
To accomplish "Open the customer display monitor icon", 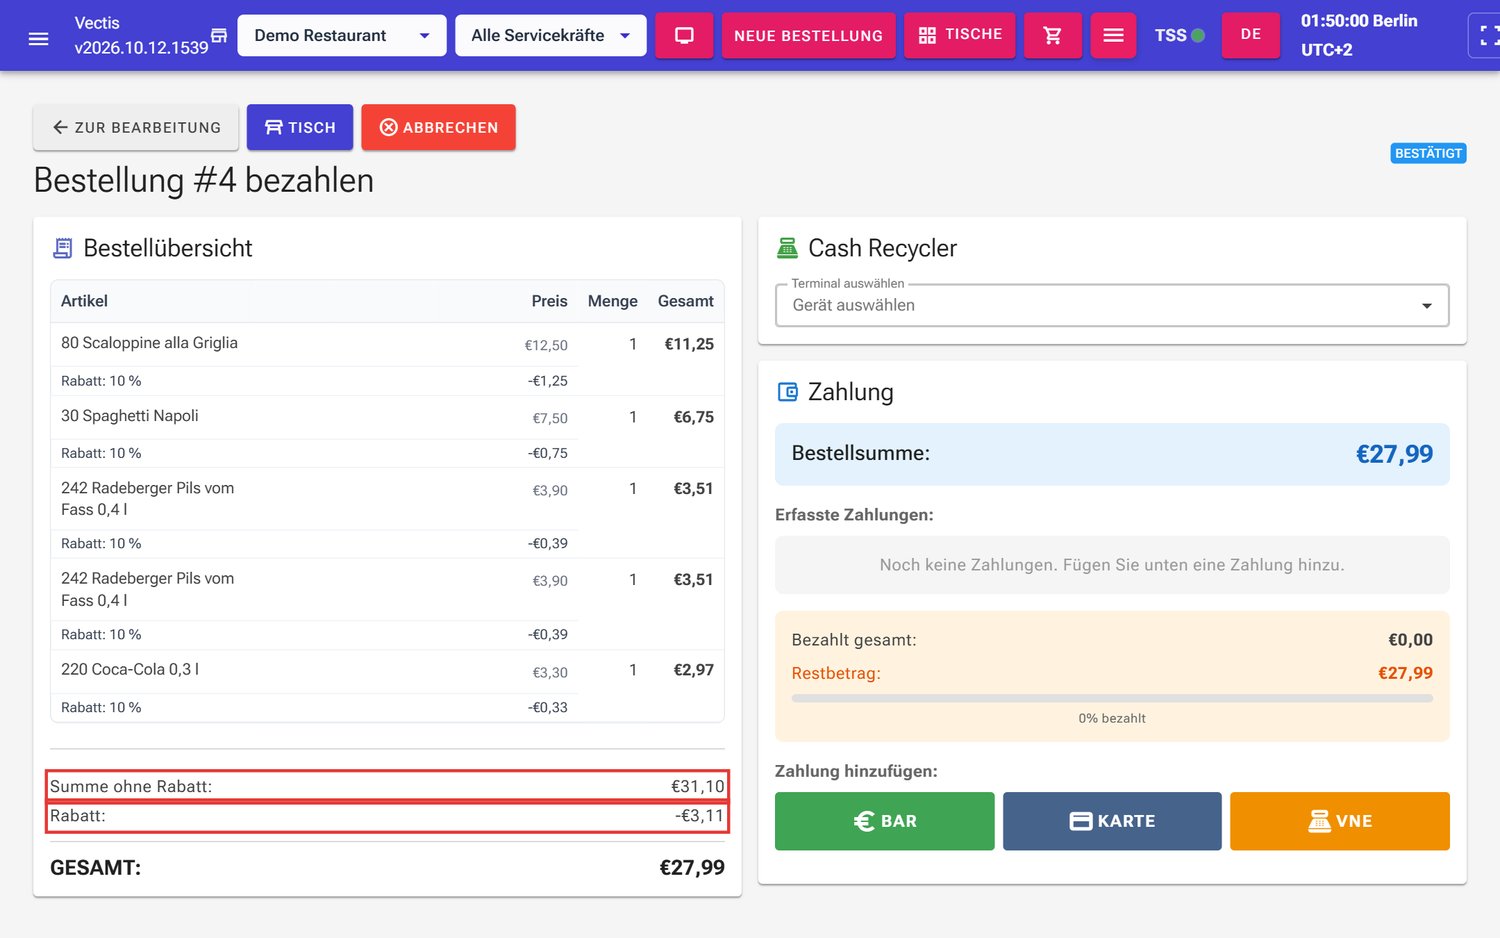I will point(684,35).
